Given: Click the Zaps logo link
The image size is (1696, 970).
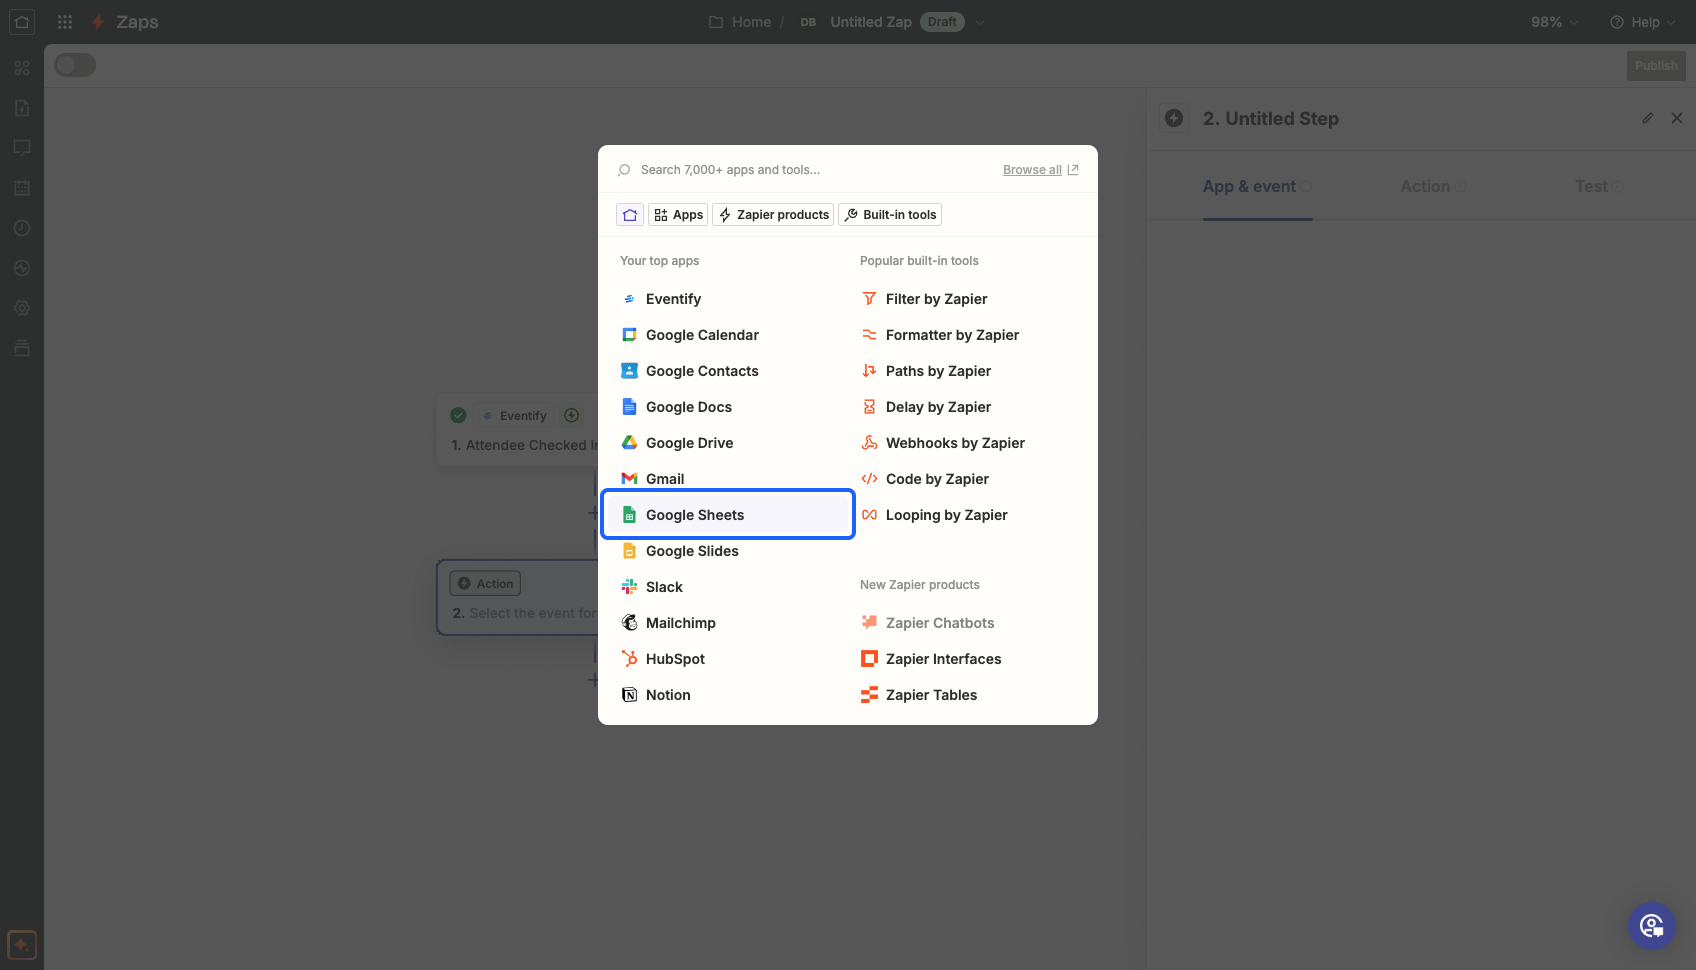Looking at the screenshot, I should 125,22.
